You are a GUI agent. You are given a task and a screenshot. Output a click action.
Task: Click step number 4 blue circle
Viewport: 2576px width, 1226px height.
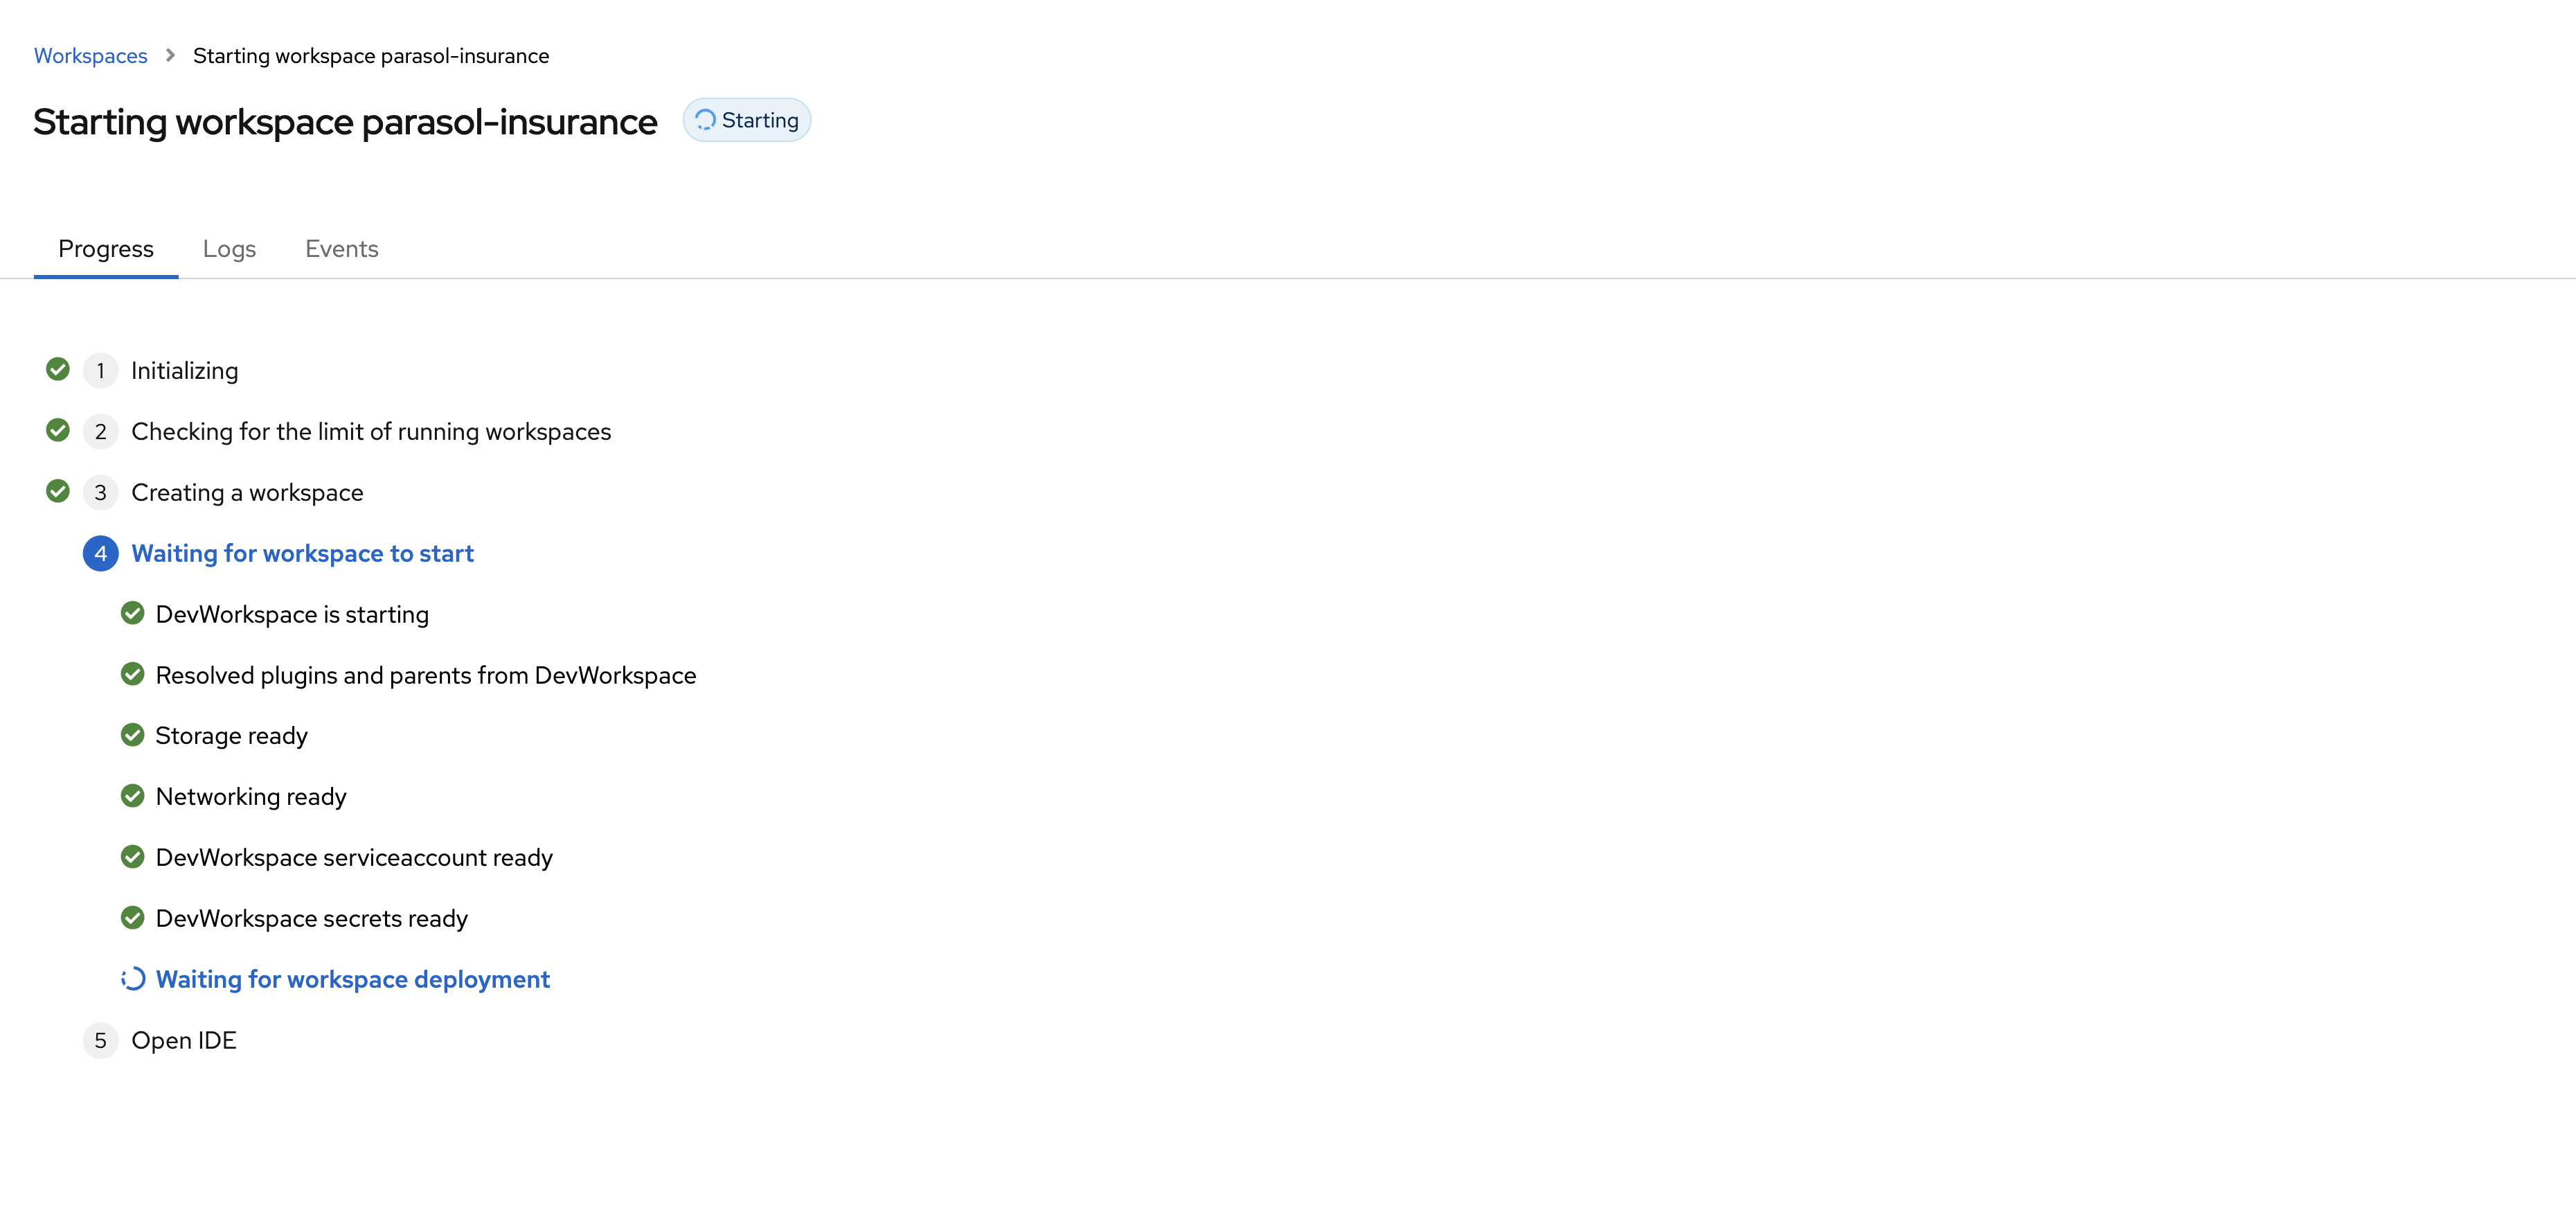[x=100, y=553]
